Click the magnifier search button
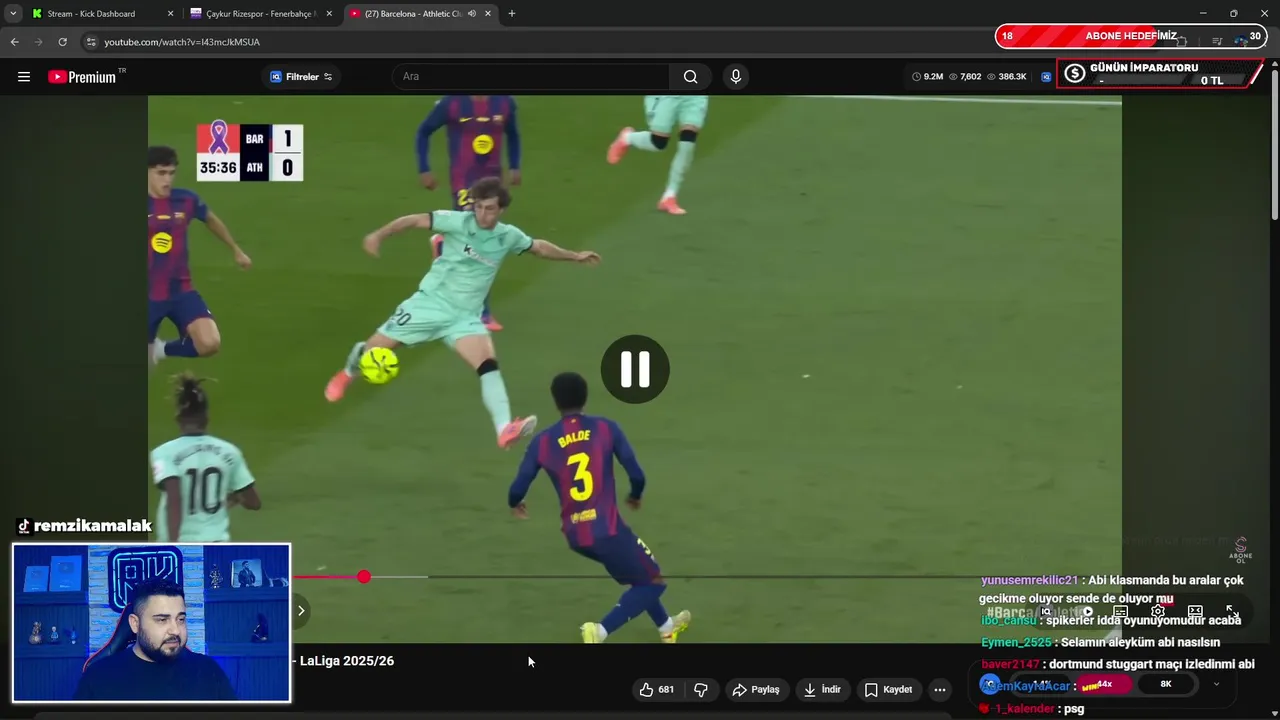This screenshot has height=720, width=1280. click(690, 77)
